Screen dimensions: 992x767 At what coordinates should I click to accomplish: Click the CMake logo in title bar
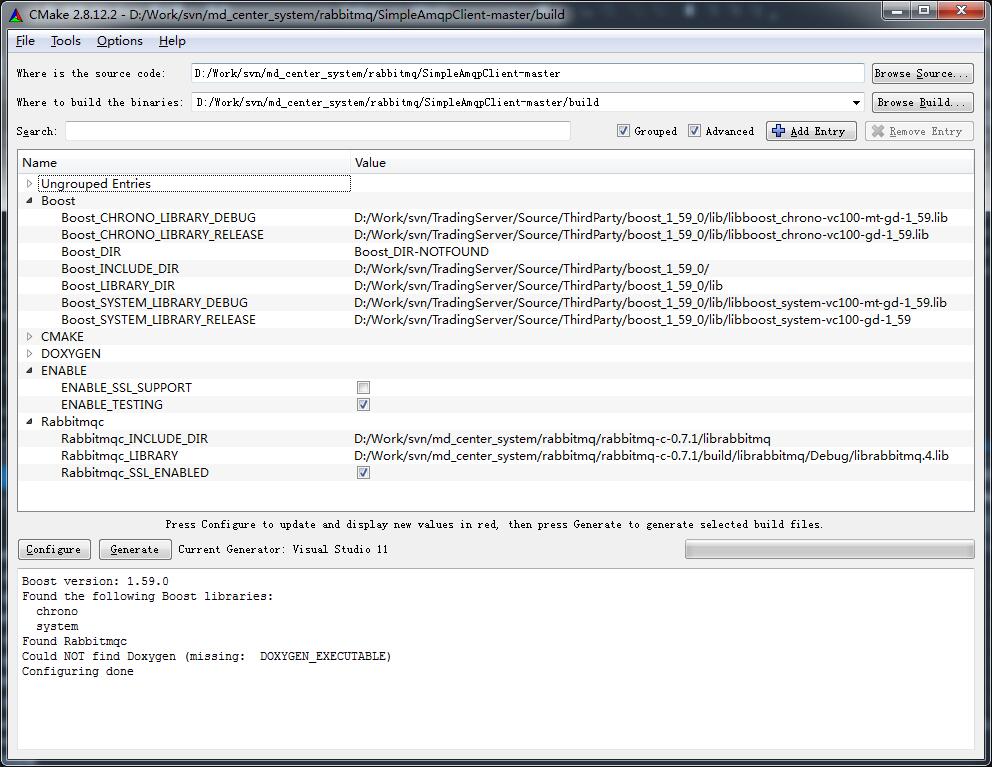click(16, 14)
